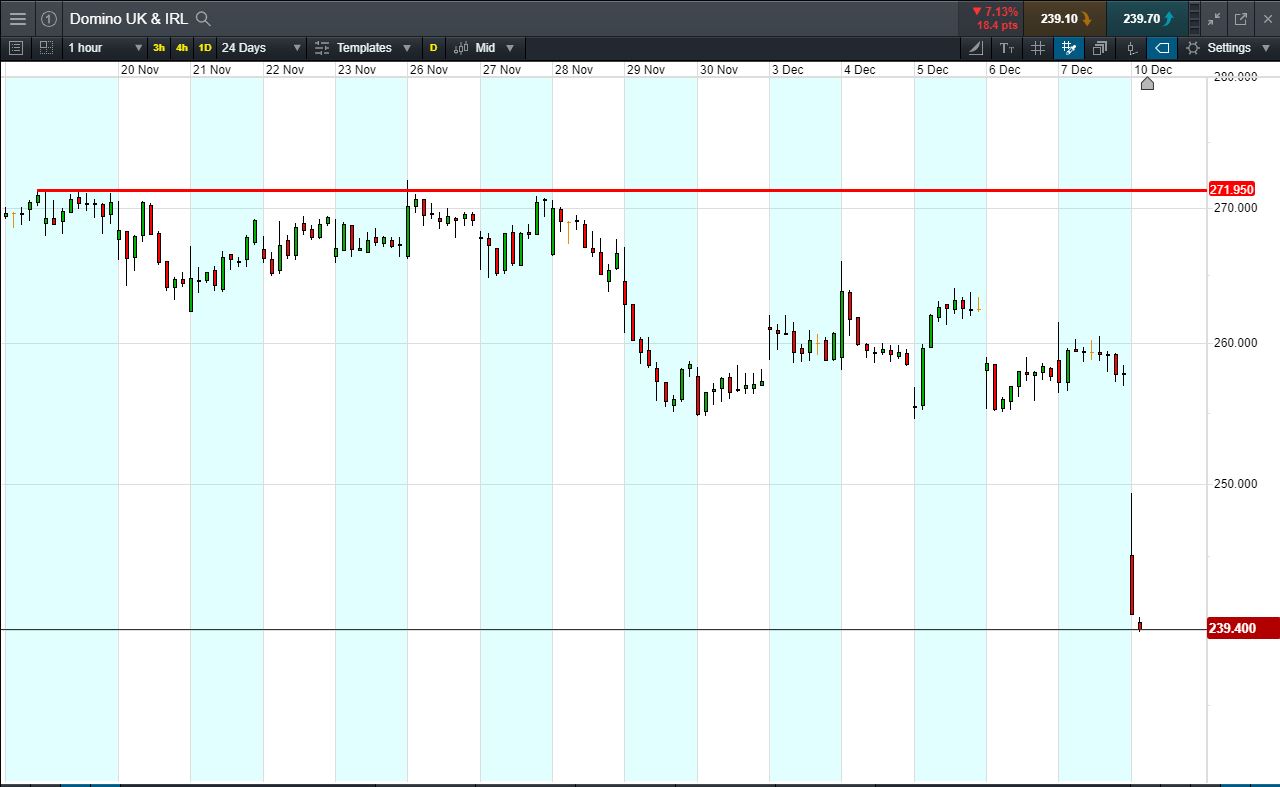Close the Domino UK & IRL chart
The height and width of the screenshot is (787, 1280).
pyautogui.click(x=1267, y=19)
